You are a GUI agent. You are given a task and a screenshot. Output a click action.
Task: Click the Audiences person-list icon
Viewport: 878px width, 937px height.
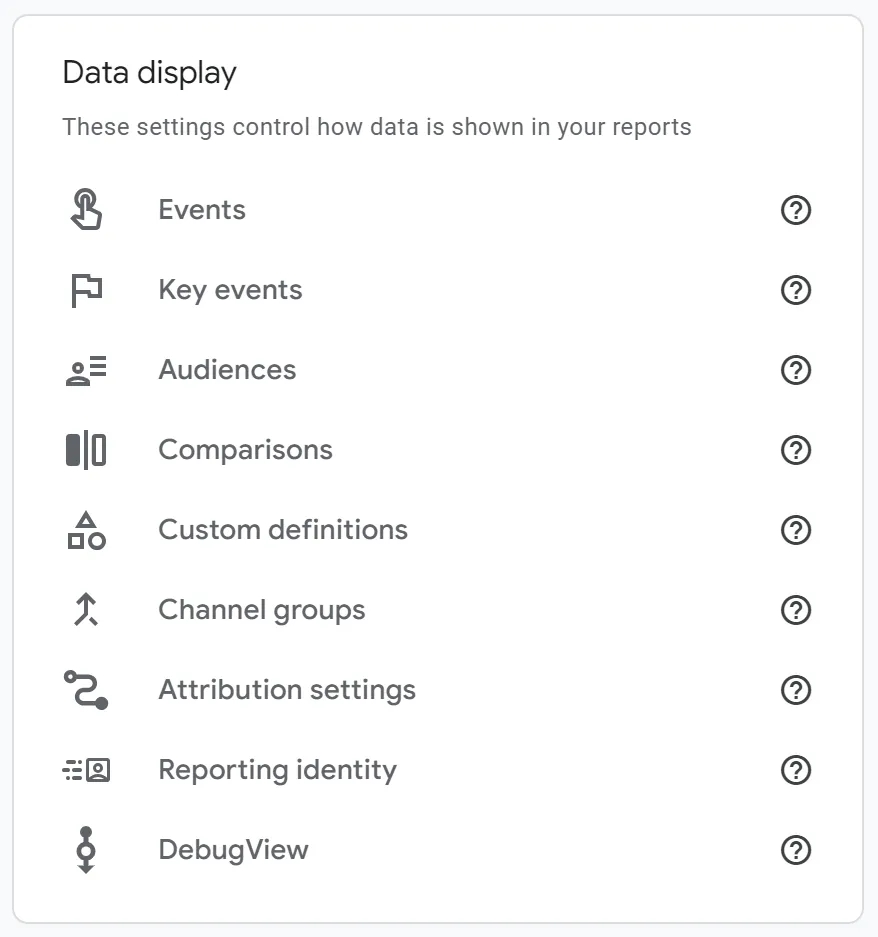(x=86, y=370)
